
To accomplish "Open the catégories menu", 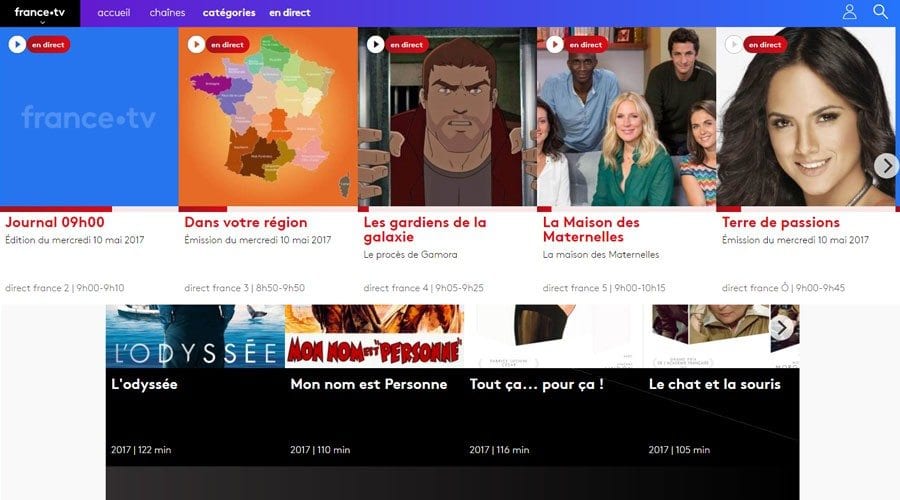I will (229, 12).
